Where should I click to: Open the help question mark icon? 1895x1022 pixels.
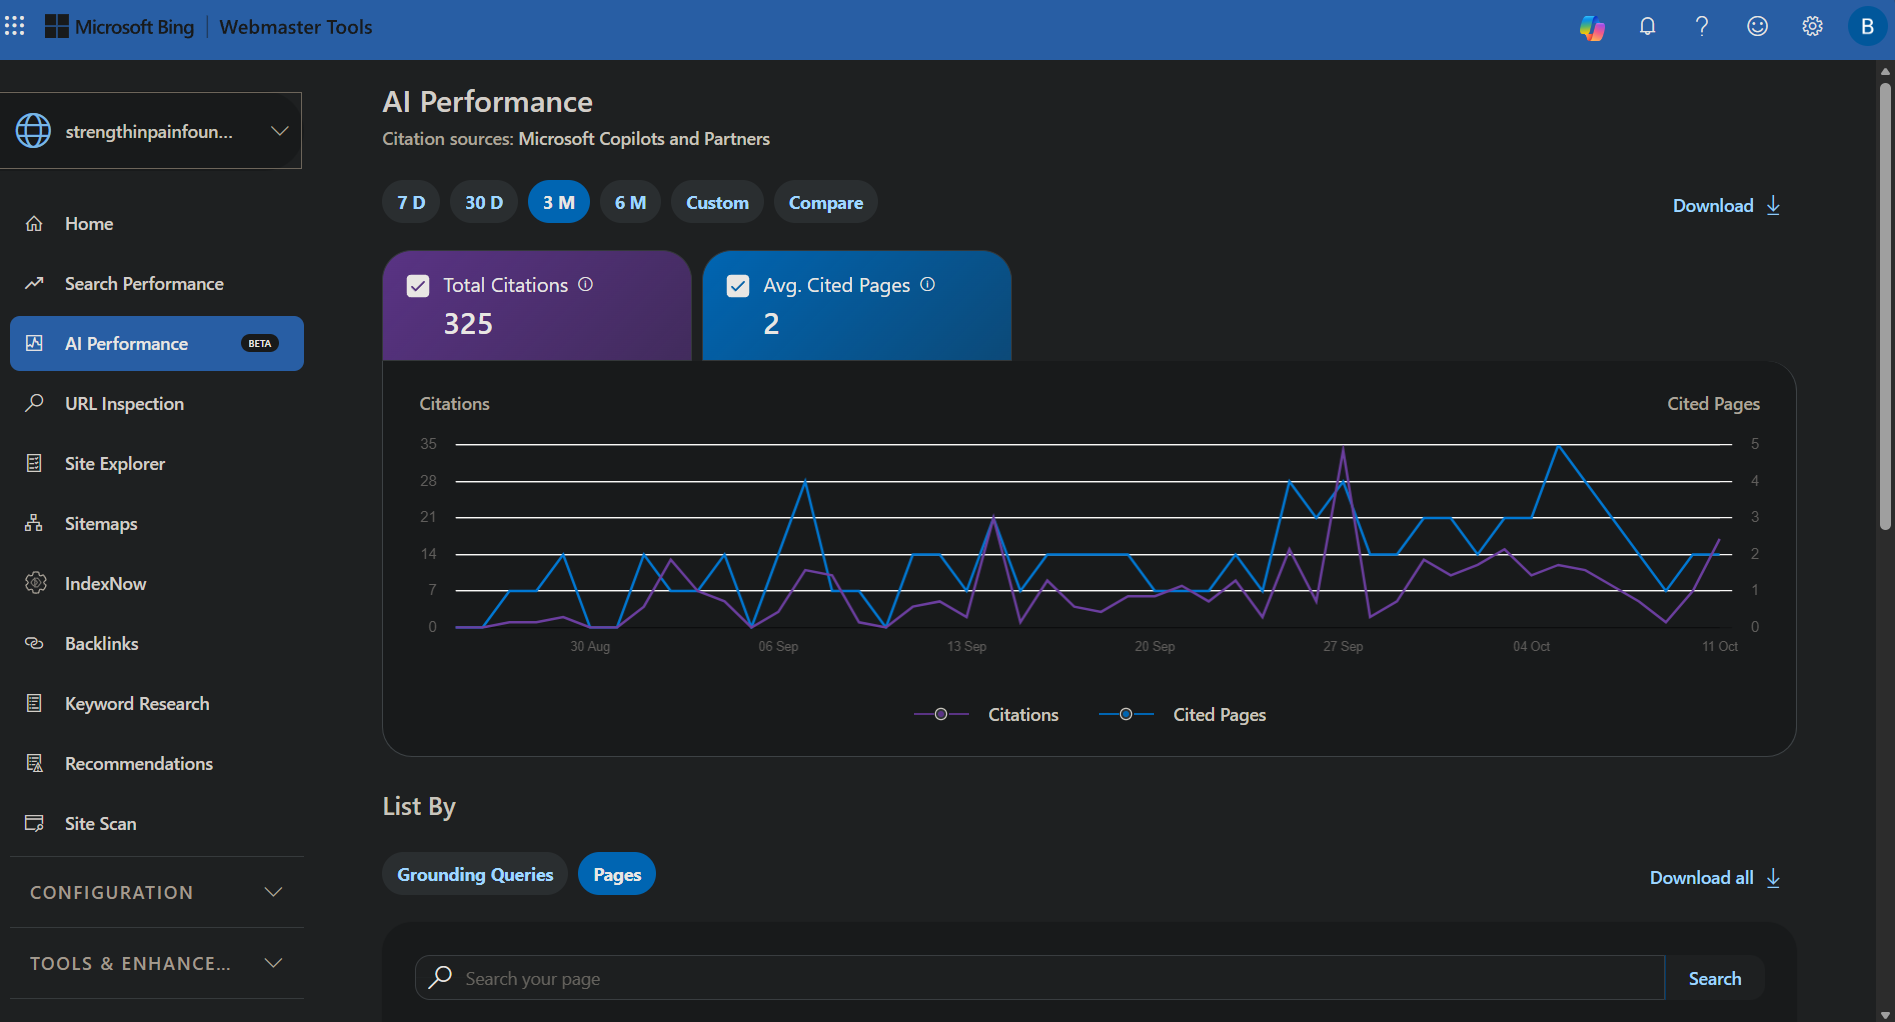pos(1702,27)
